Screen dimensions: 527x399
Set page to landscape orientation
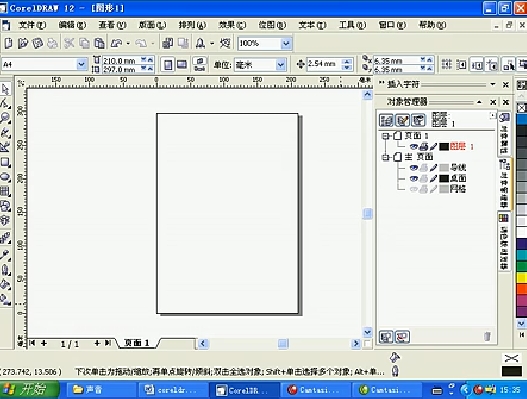point(182,64)
